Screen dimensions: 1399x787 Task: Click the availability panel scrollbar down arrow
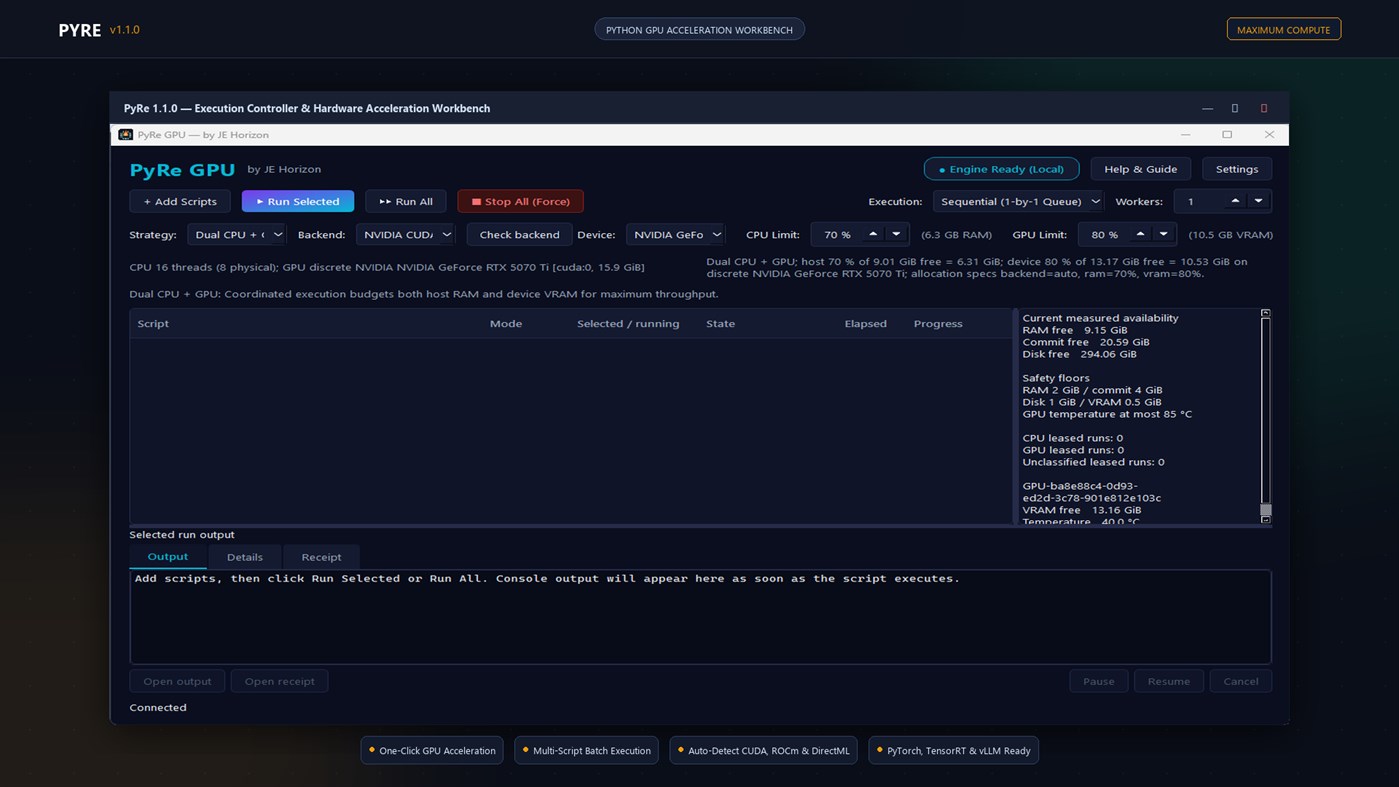pos(1265,519)
